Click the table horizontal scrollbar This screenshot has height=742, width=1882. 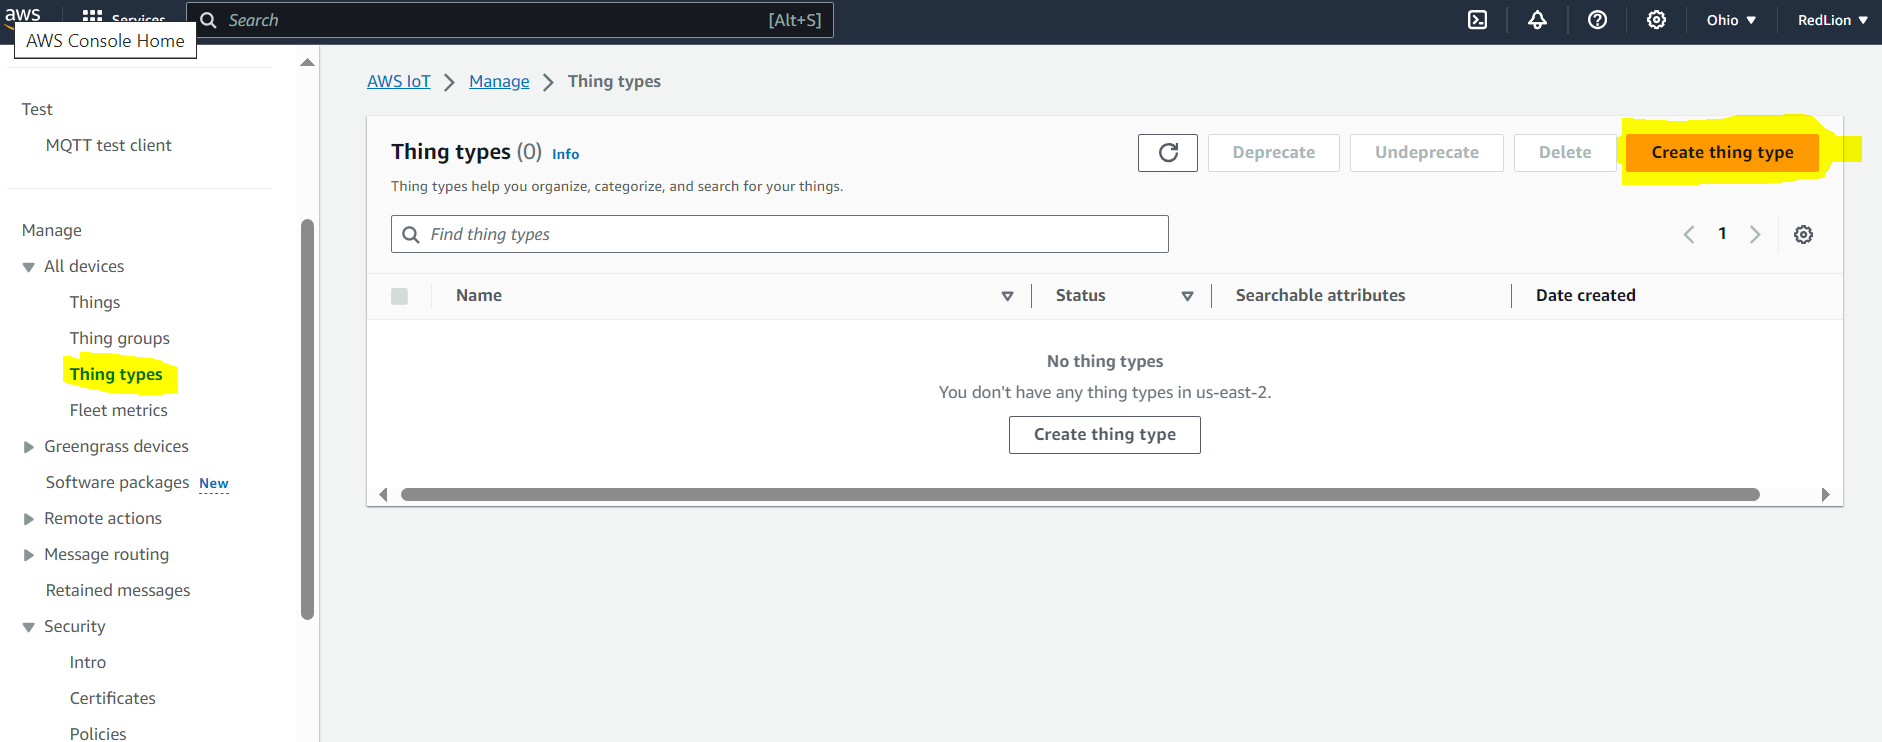[1080, 494]
